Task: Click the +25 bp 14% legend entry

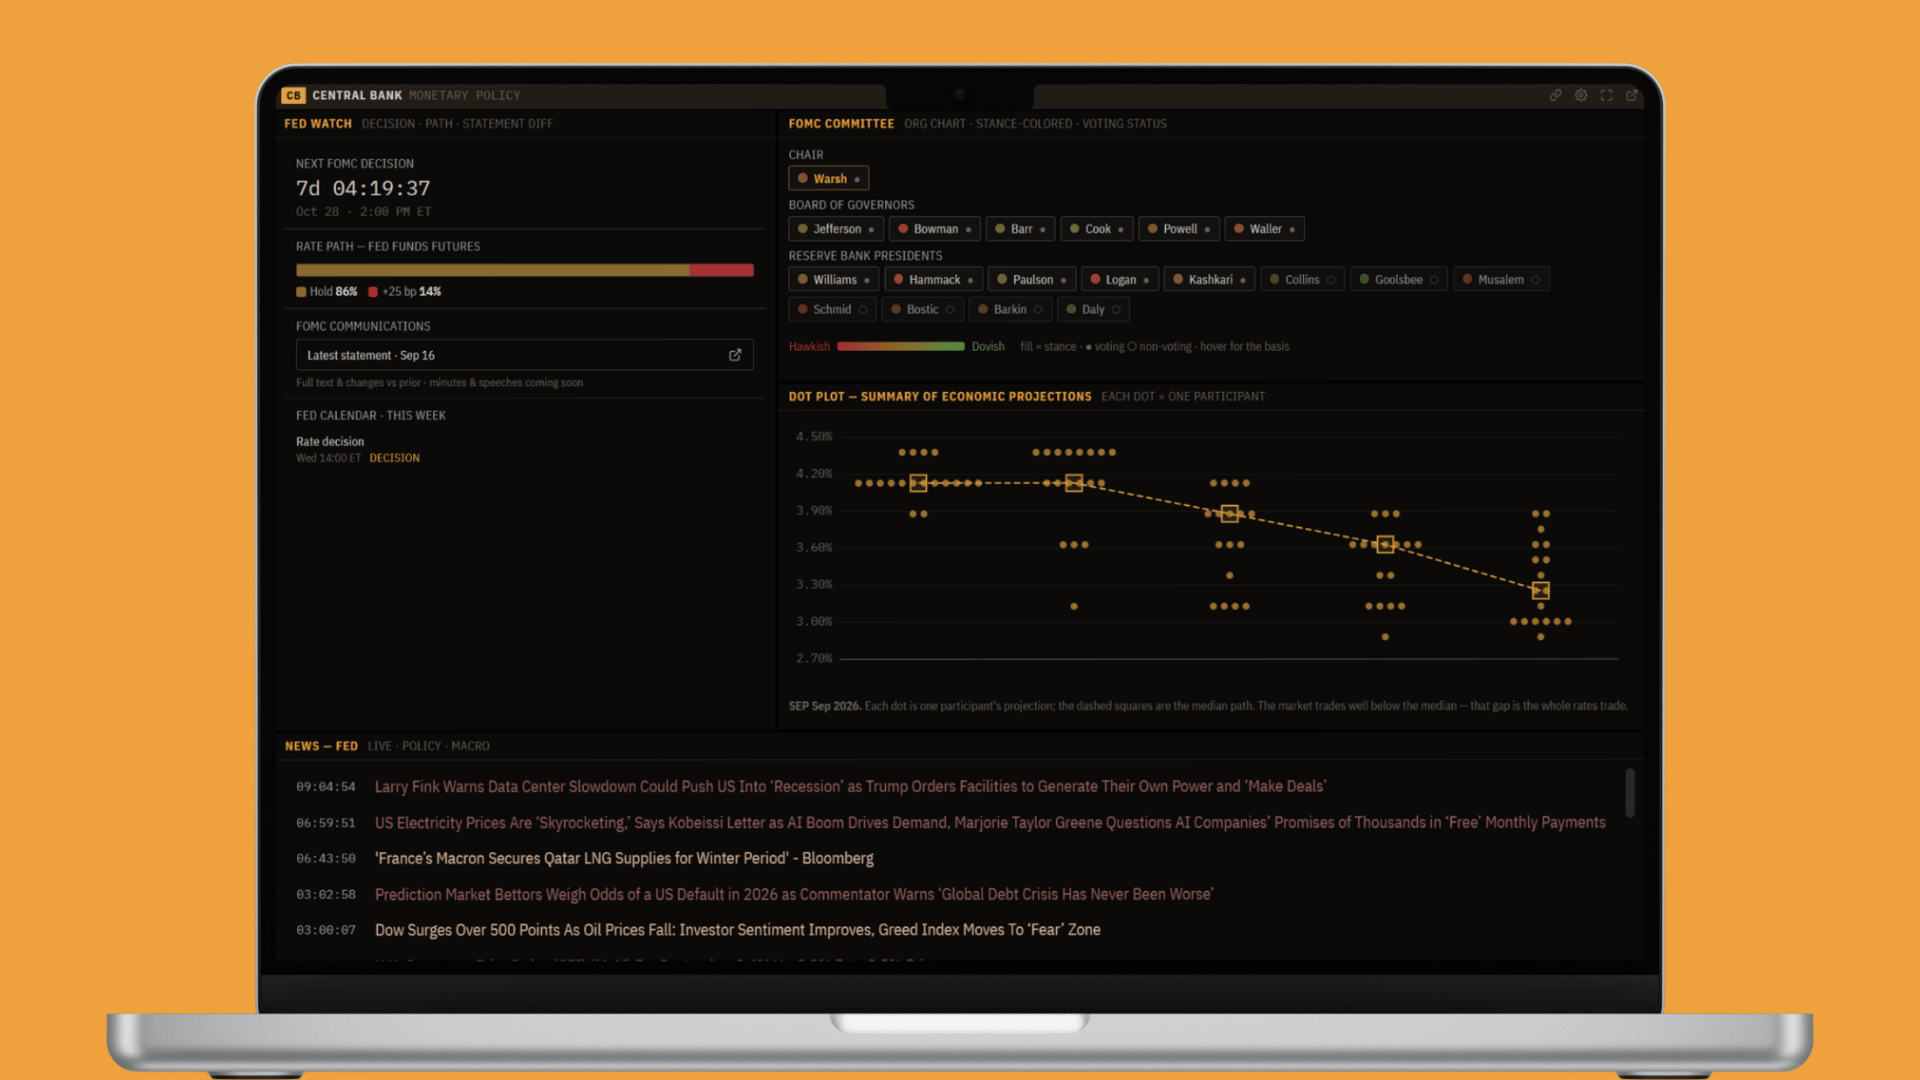Action: [x=405, y=292]
